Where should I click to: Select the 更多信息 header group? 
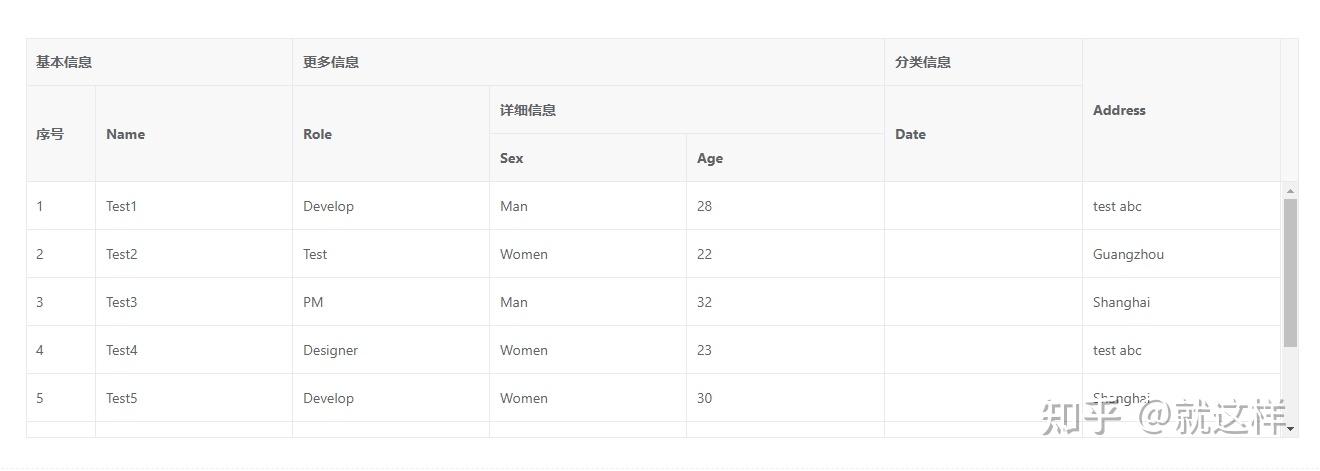click(x=331, y=62)
